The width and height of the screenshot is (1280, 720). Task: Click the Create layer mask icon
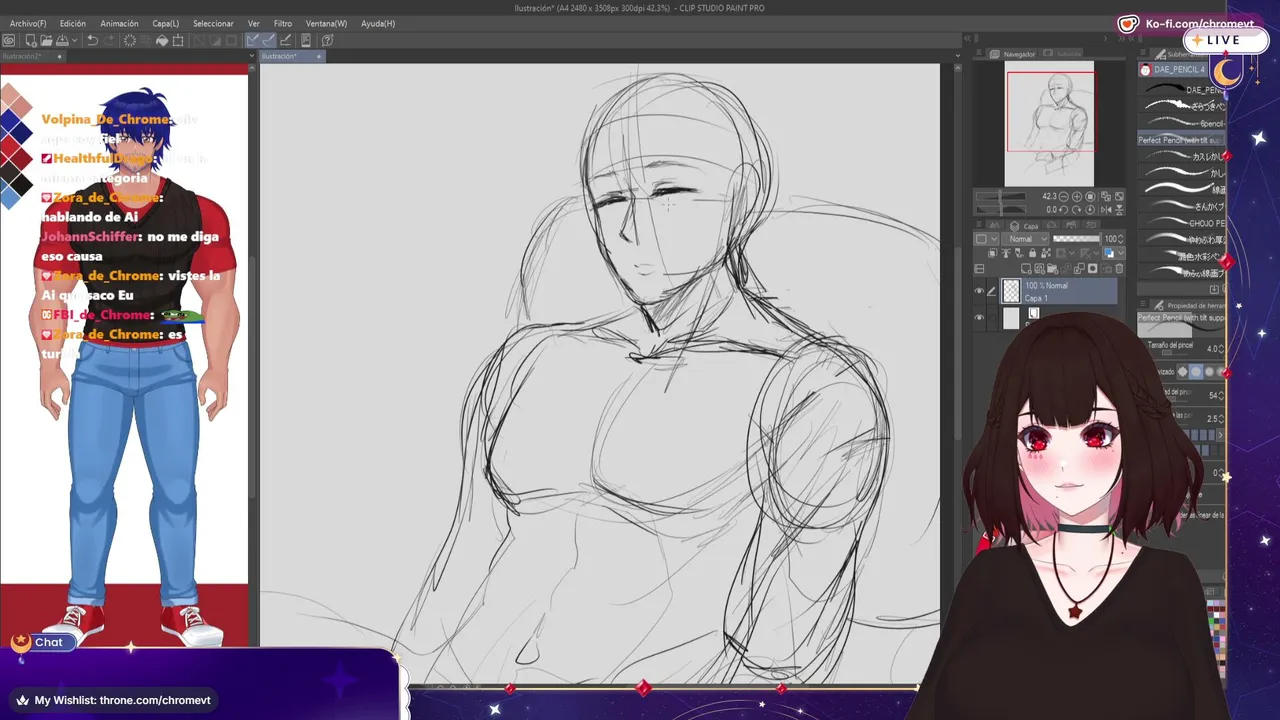point(1092,268)
